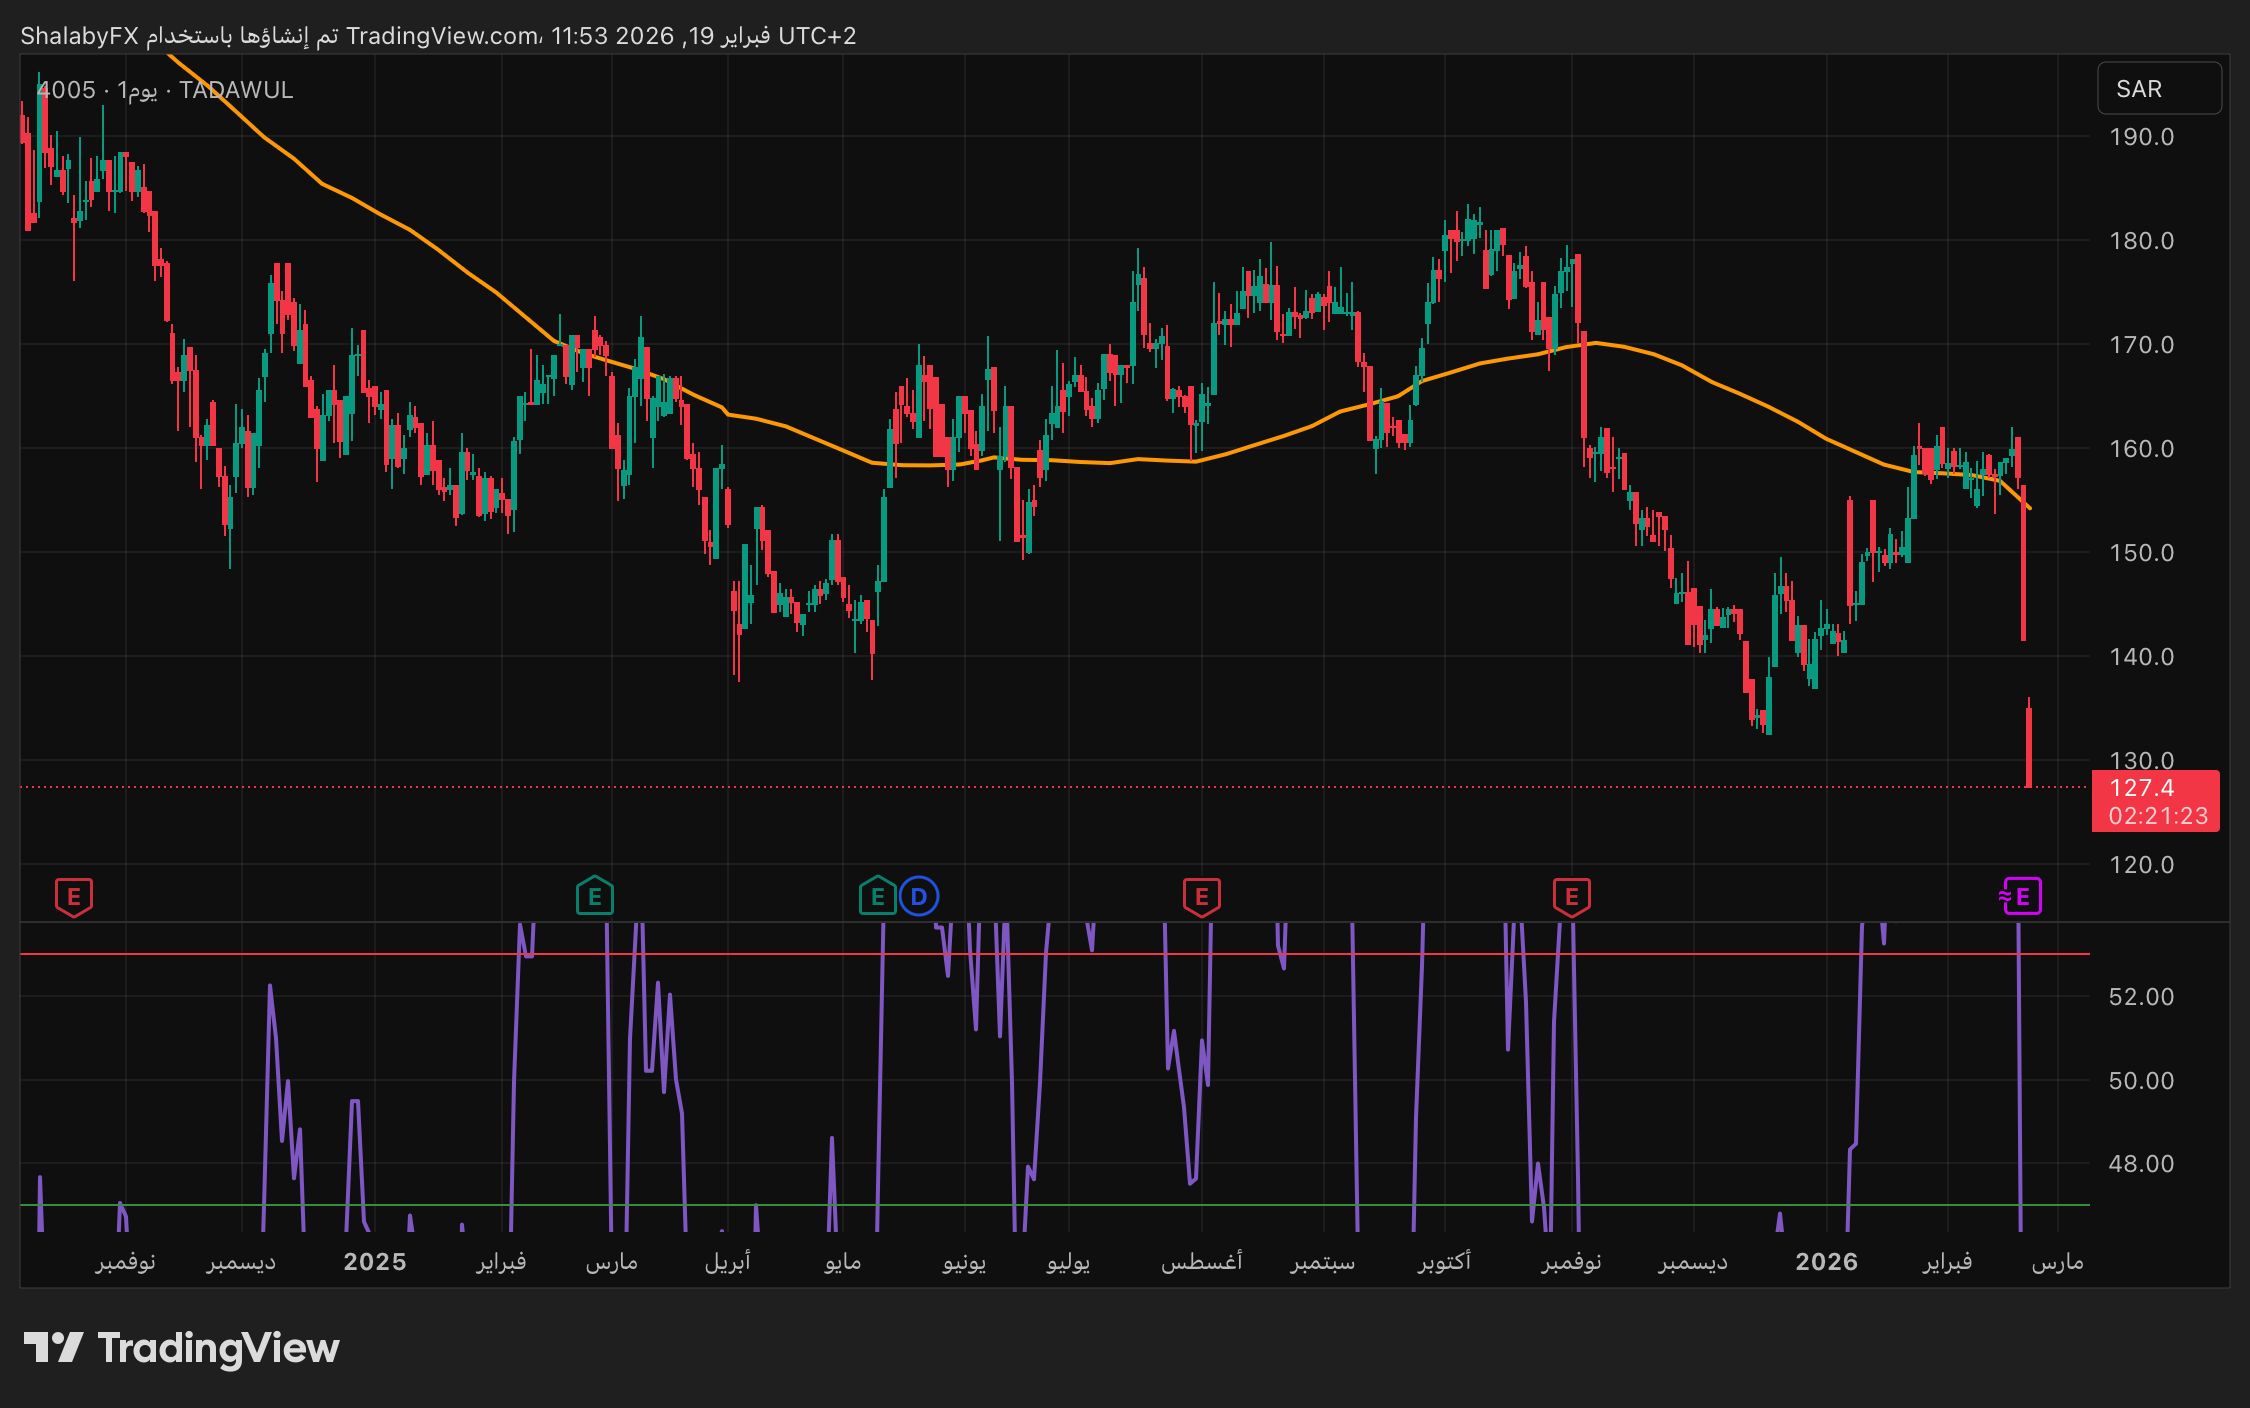
Task: Click the green E marker beside the D marker
Action: (x=877, y=897)
